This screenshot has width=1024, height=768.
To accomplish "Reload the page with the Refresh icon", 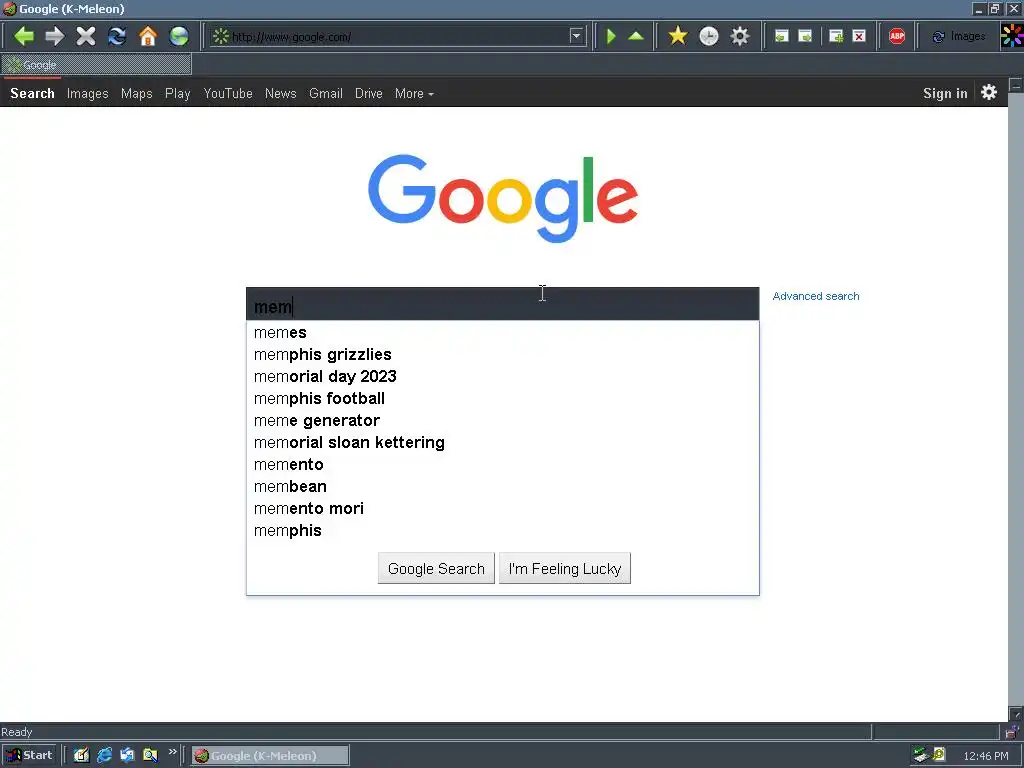I will click(x=117, y=36).
